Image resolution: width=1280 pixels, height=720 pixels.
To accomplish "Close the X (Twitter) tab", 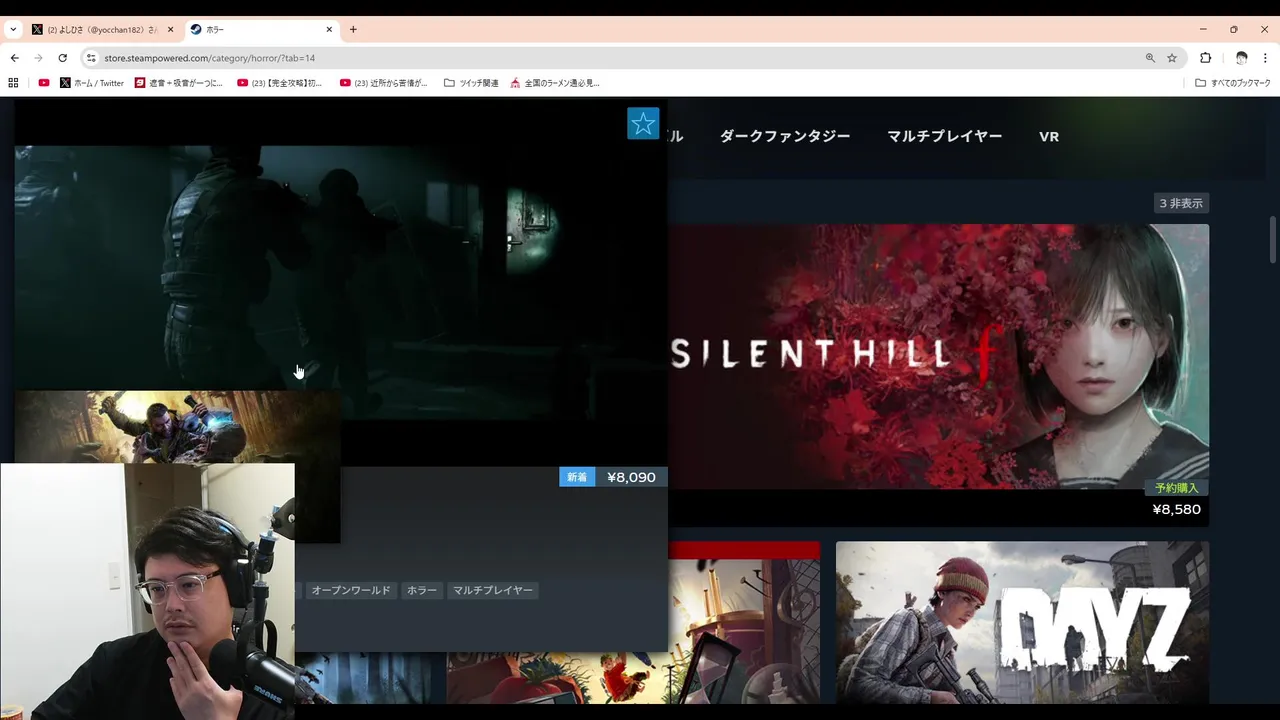I will 170,30.
